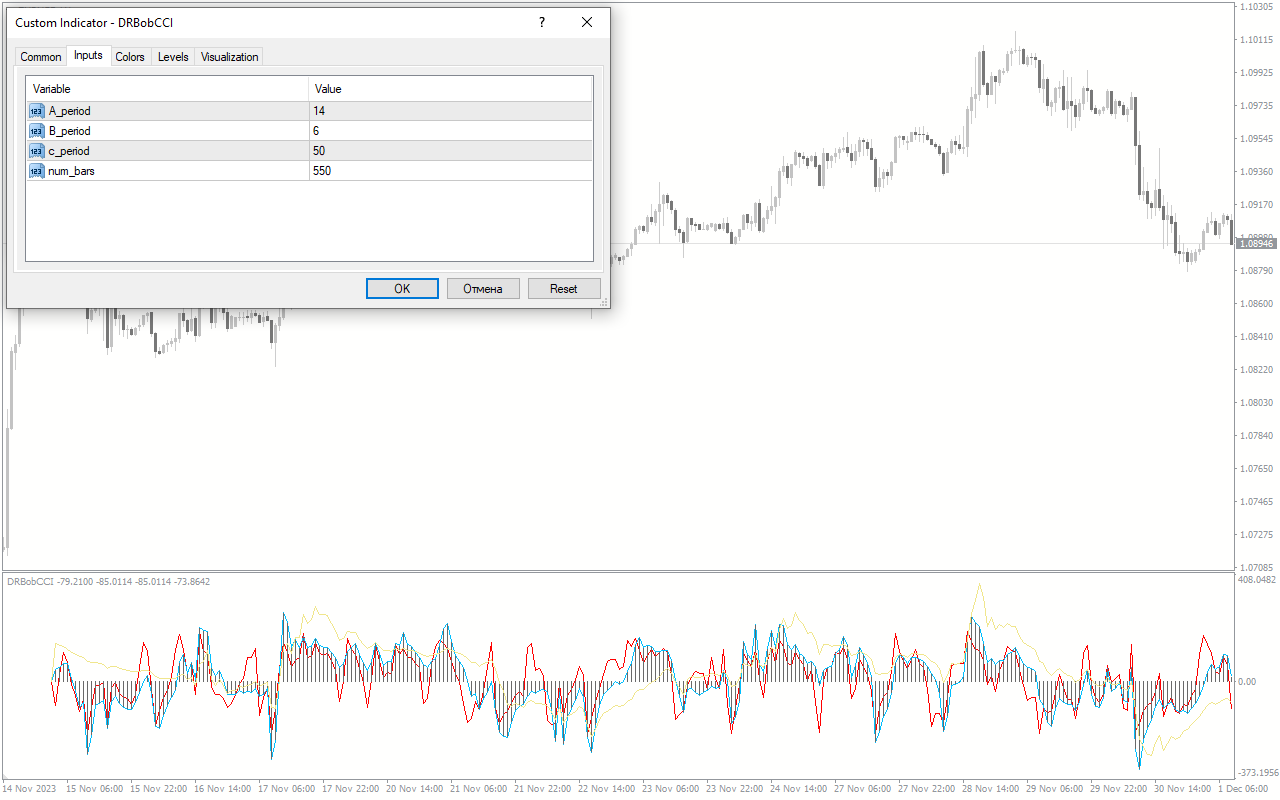This screenshot has height=800, width=1280.
Task: Click the B_period variable type icon
Action: coord(37,131)
